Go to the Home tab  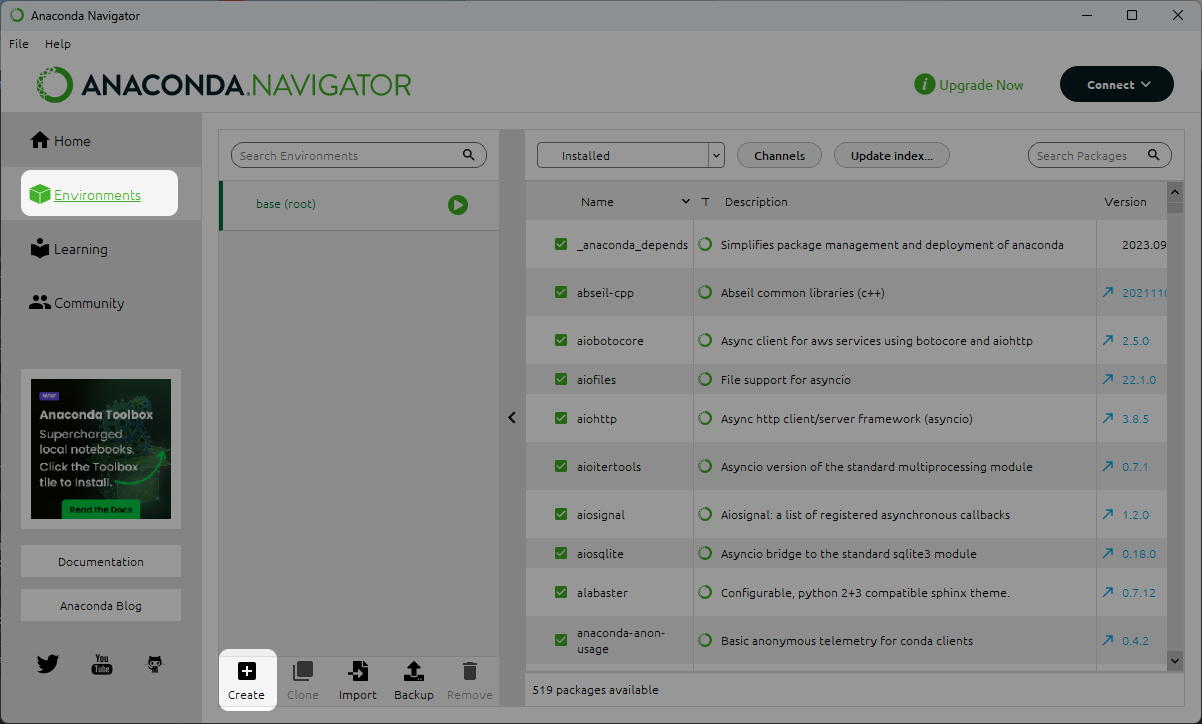(100, 141)
